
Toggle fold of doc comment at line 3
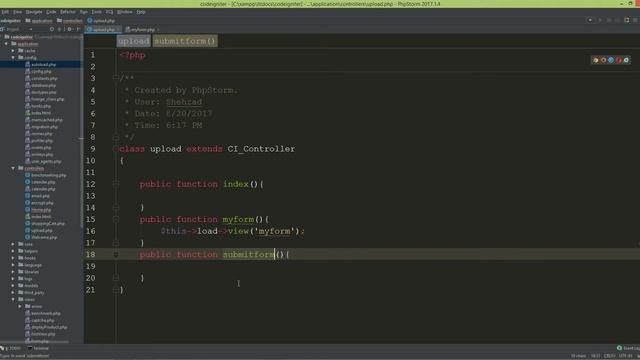(116, 78)
